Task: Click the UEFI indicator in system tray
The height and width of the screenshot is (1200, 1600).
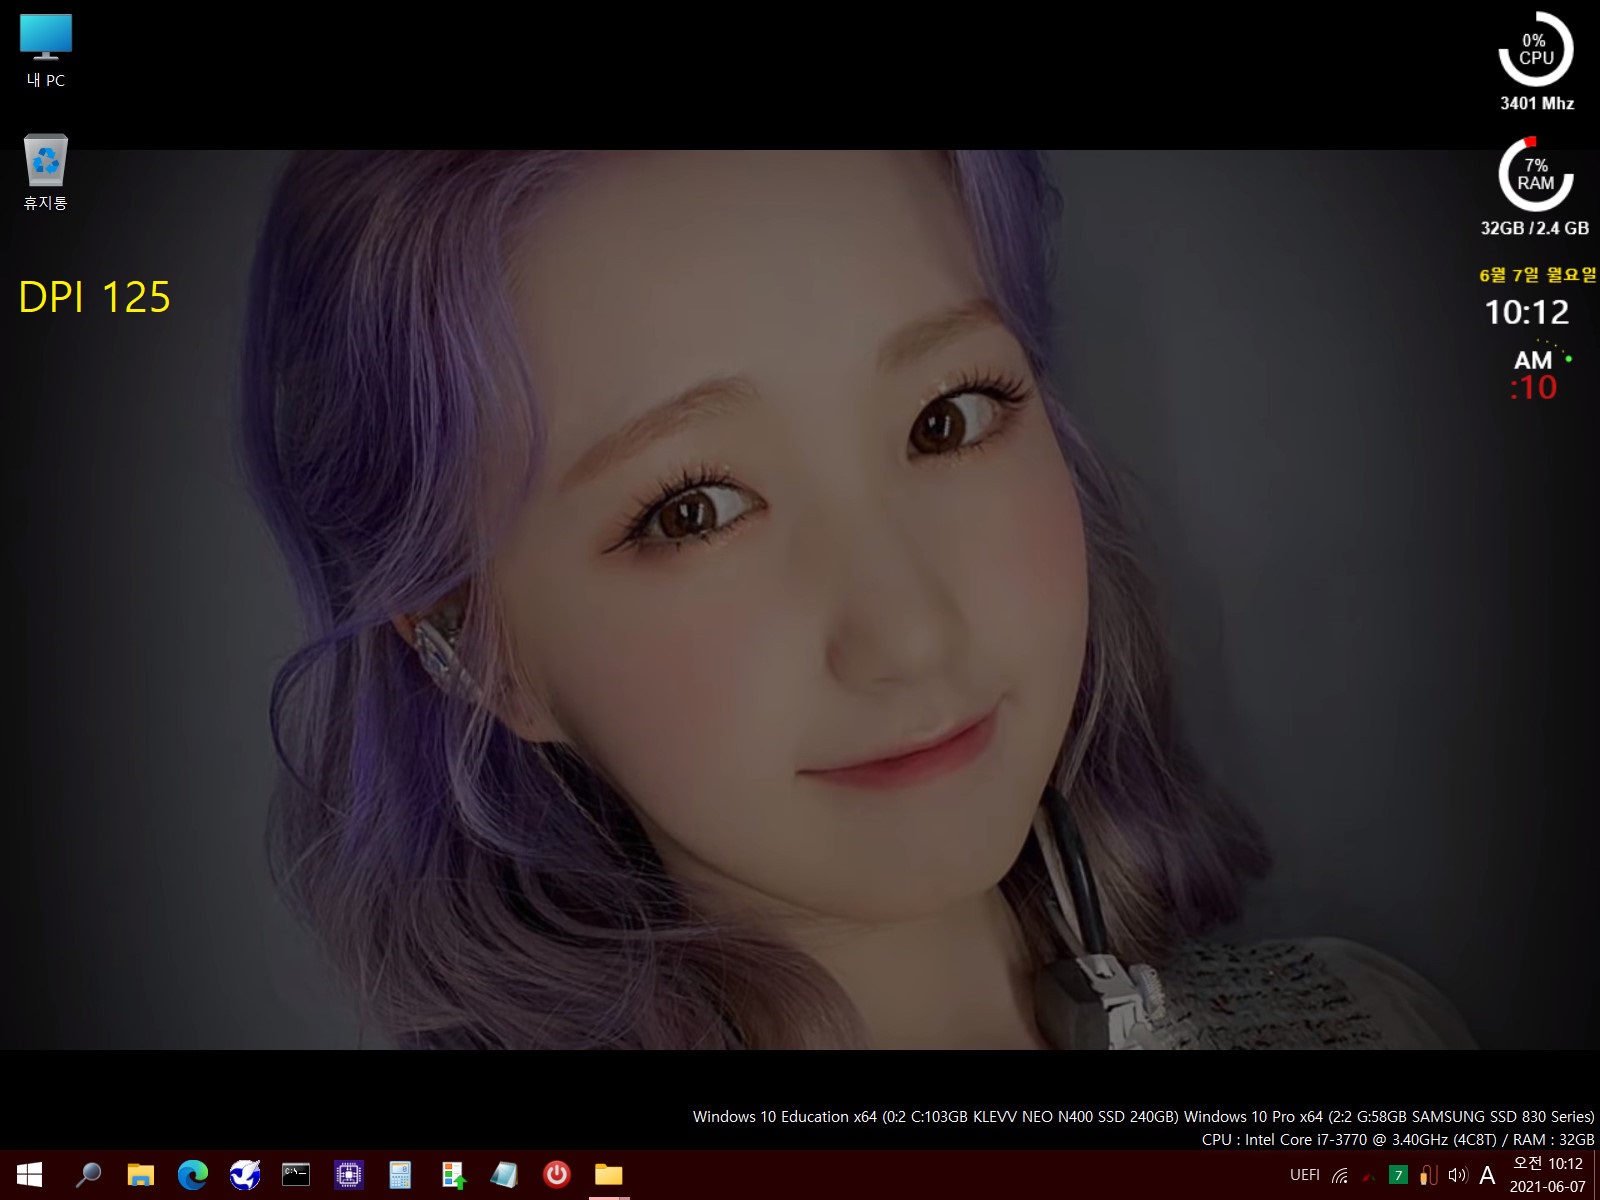Action: (x=1305, y=1175)
